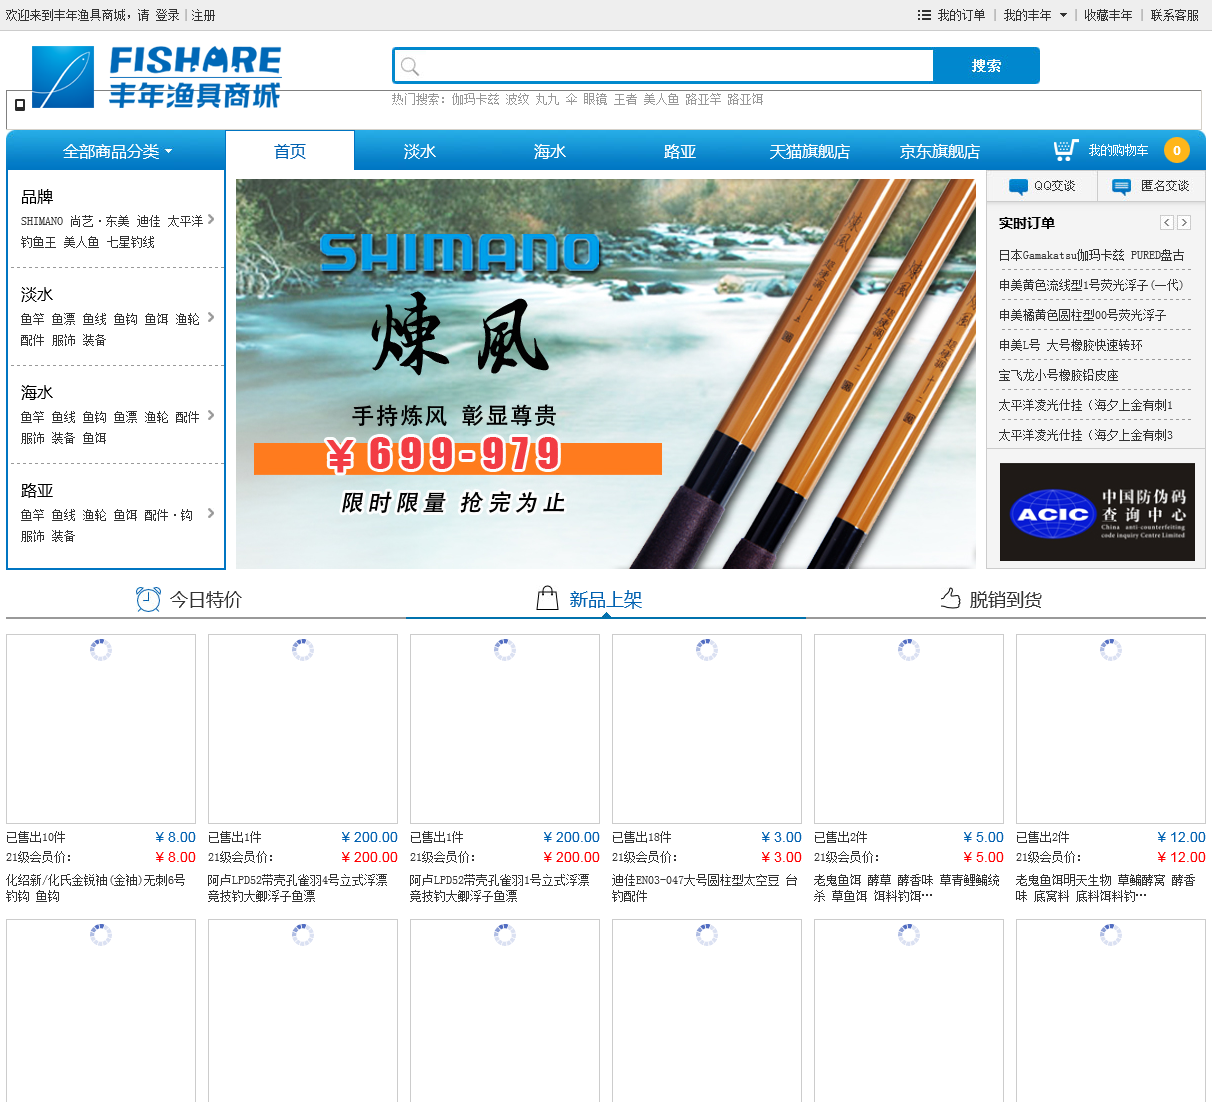Open product 化绍新/化氏金锐袖(金袖)无刺6号钓钩

point(96,888)
